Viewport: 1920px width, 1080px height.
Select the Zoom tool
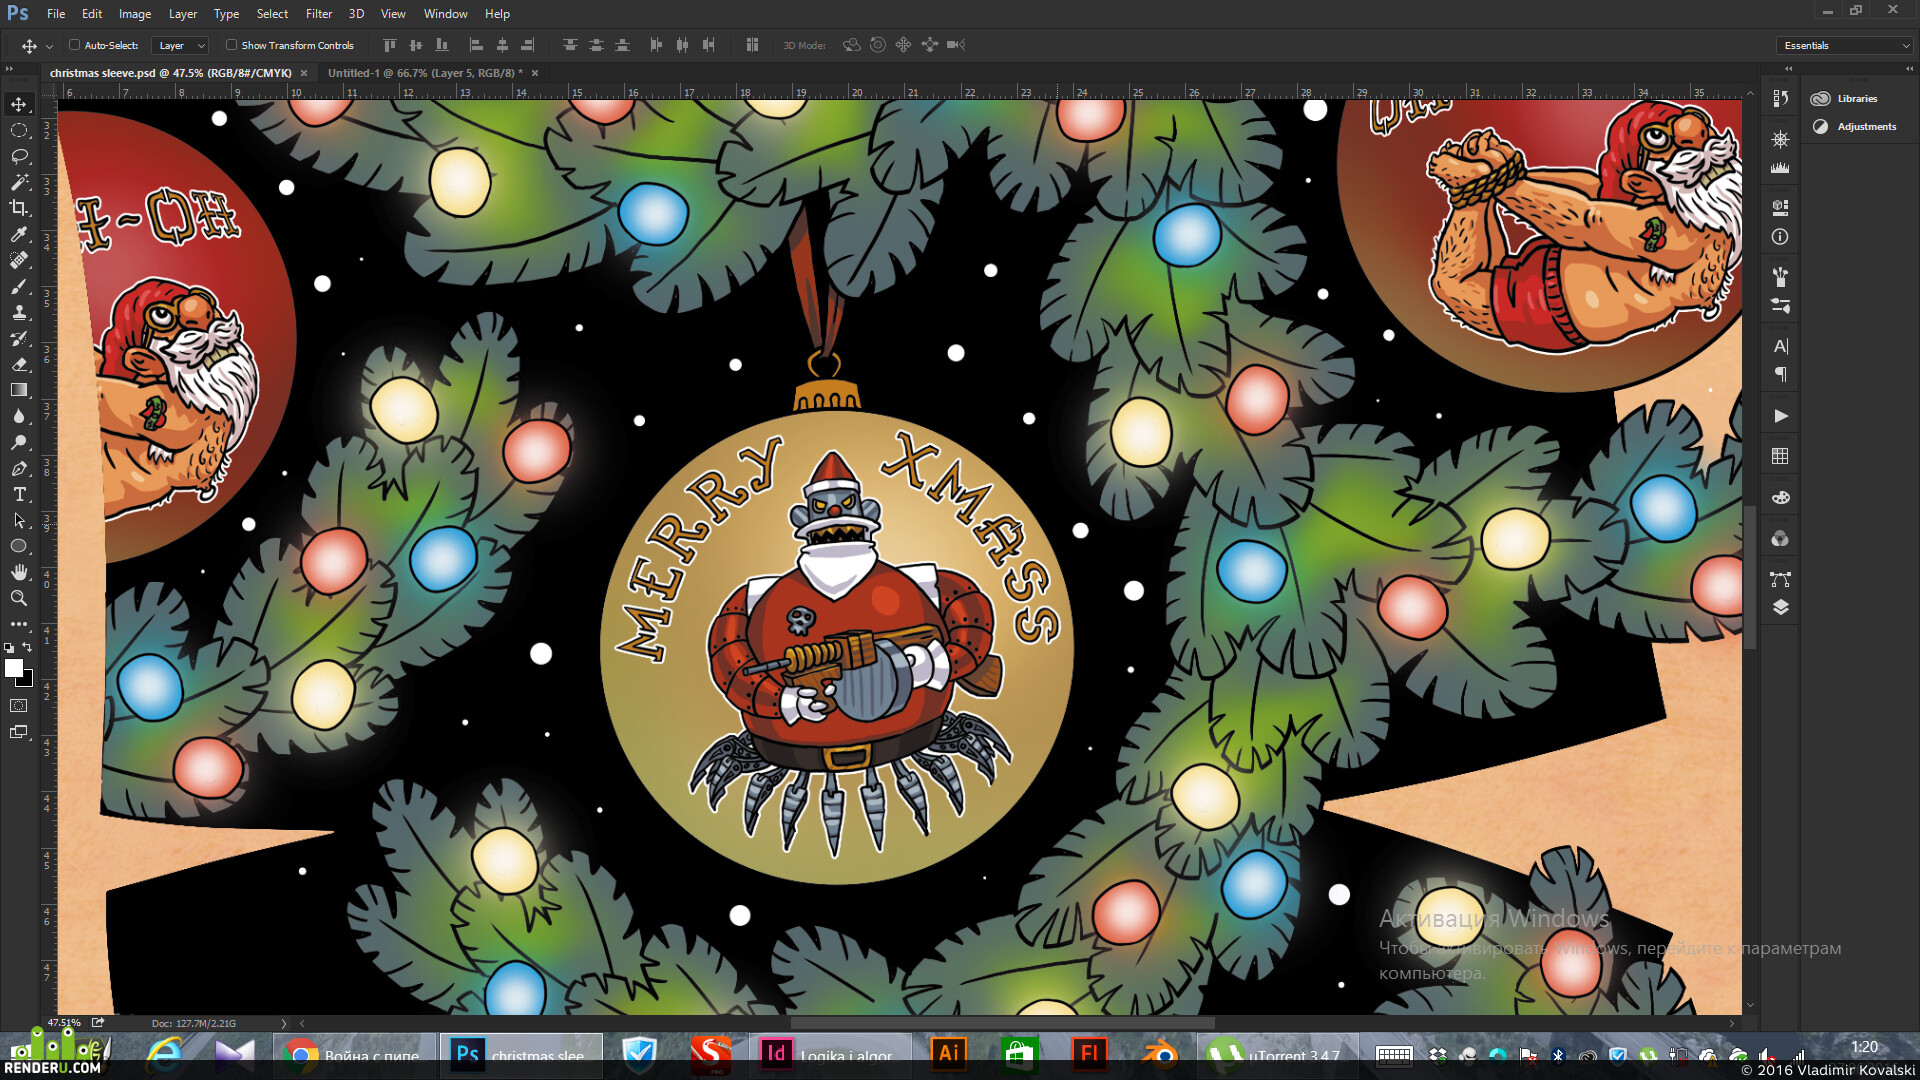coord(19,598)
